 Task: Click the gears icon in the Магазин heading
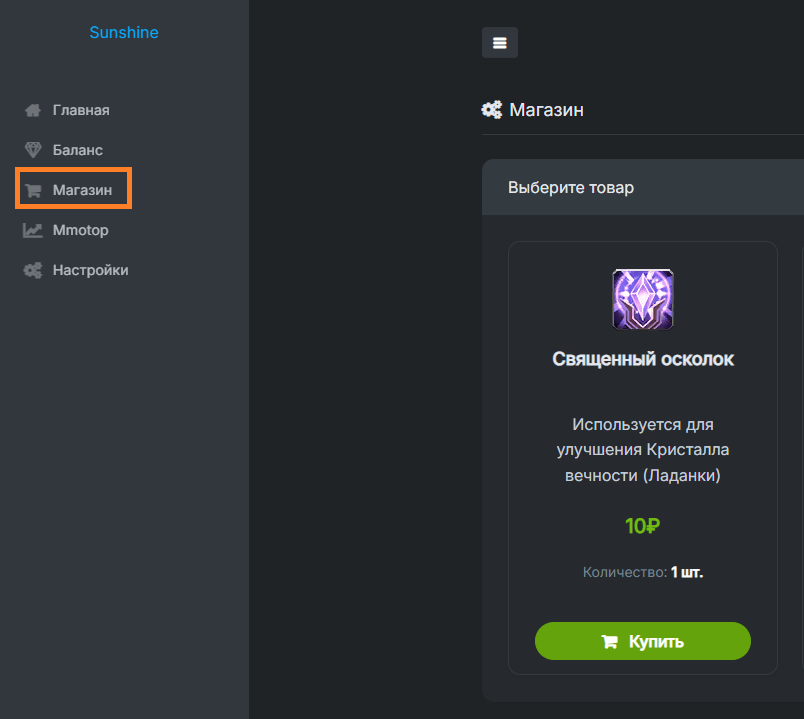[x=491, y=109]
